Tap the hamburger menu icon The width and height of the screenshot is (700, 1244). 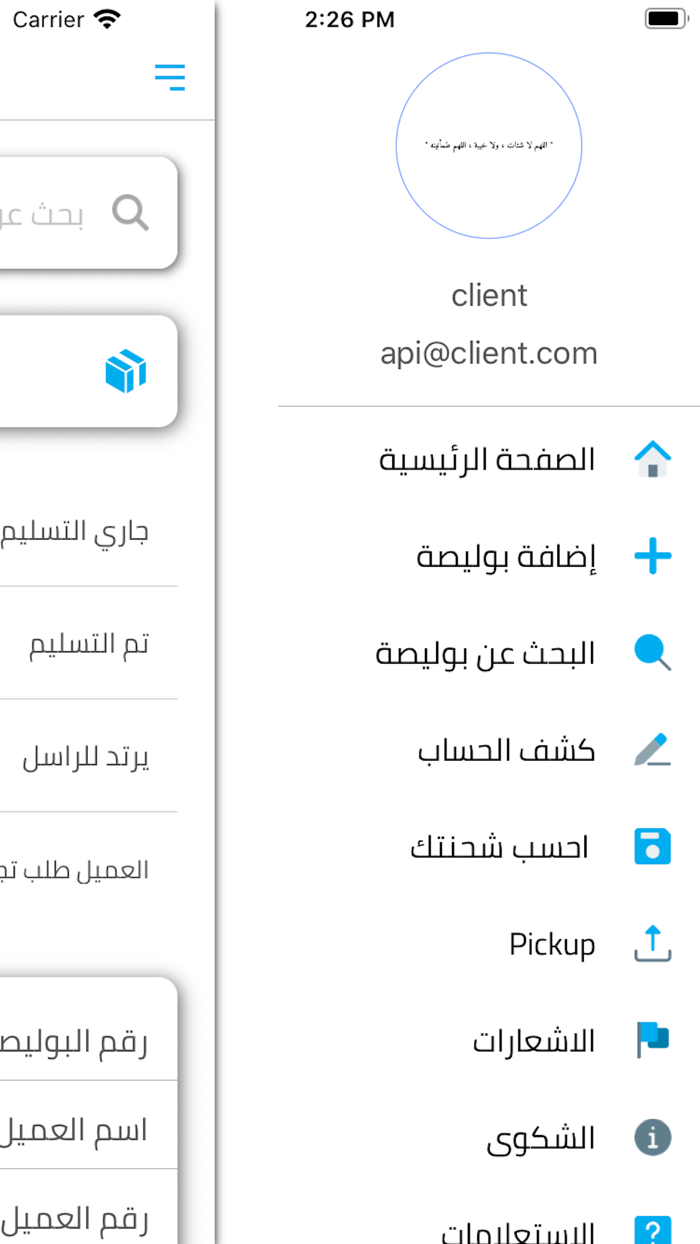(x=170, y=77)
